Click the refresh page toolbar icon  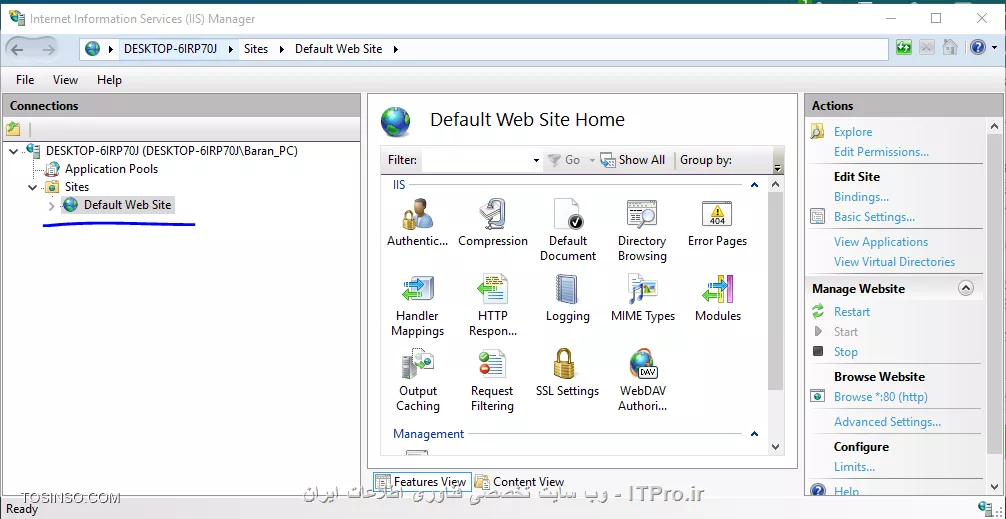tap(904, 47)
